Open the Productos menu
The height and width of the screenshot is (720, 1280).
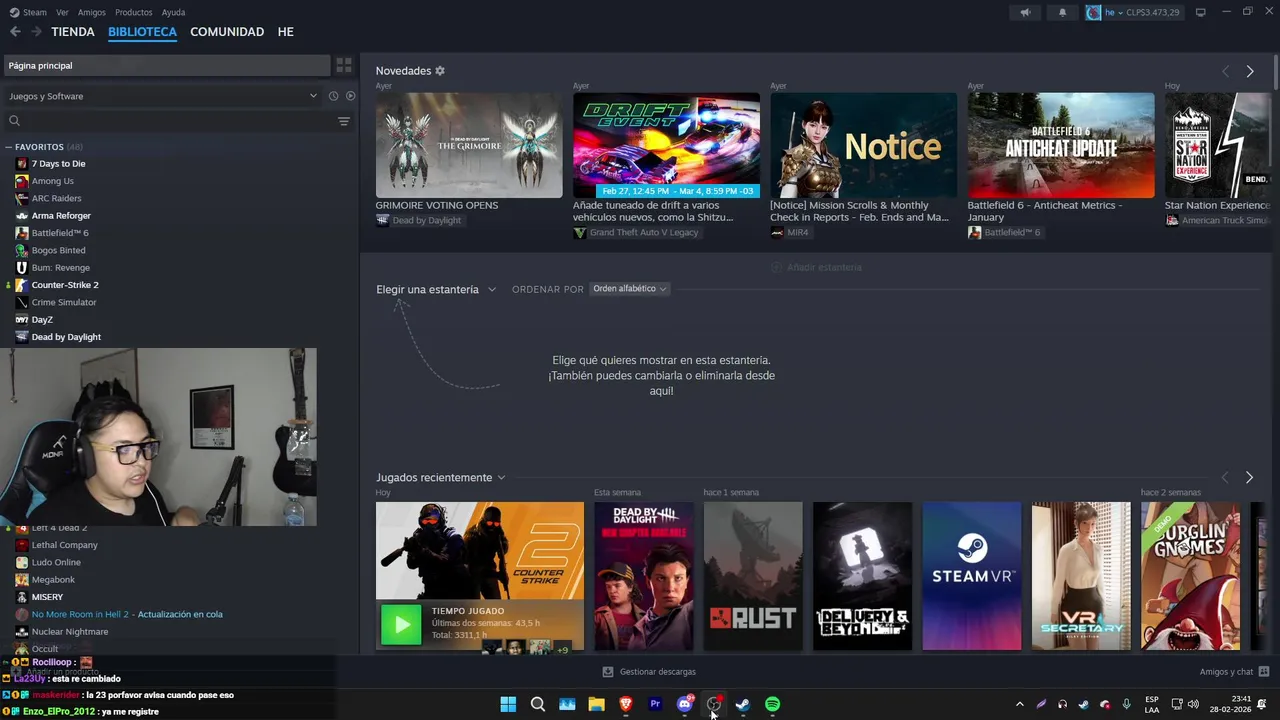point(134,12)
